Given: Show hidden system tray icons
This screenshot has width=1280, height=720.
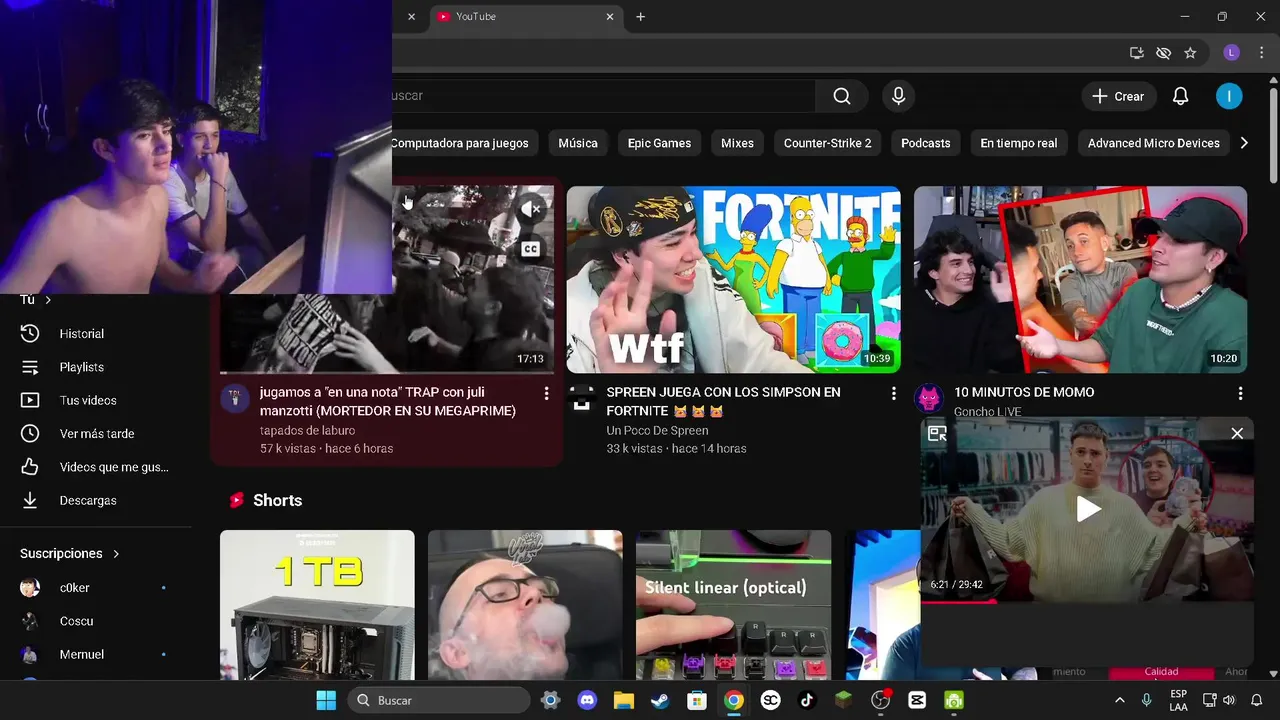Looking at the screenshot, I should point(1119,700).
